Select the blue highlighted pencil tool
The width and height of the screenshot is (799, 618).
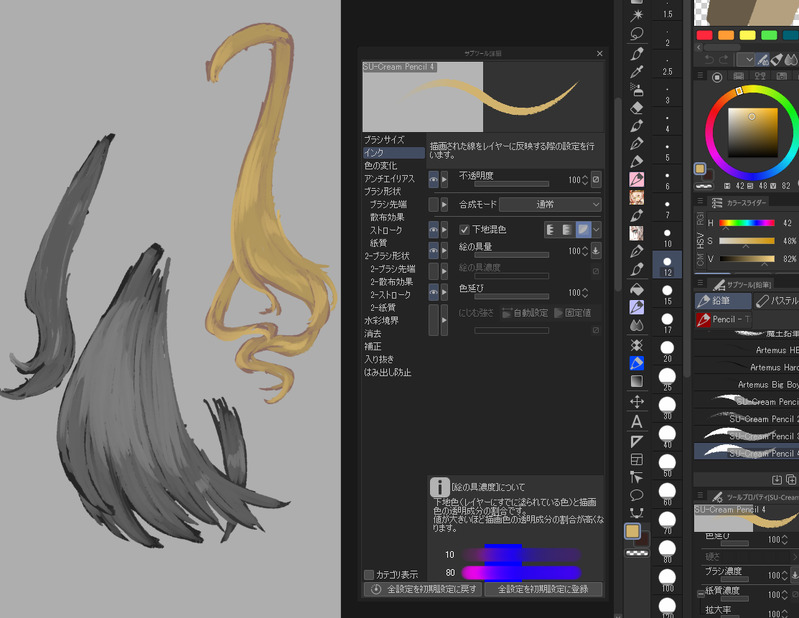pos(636,363)
